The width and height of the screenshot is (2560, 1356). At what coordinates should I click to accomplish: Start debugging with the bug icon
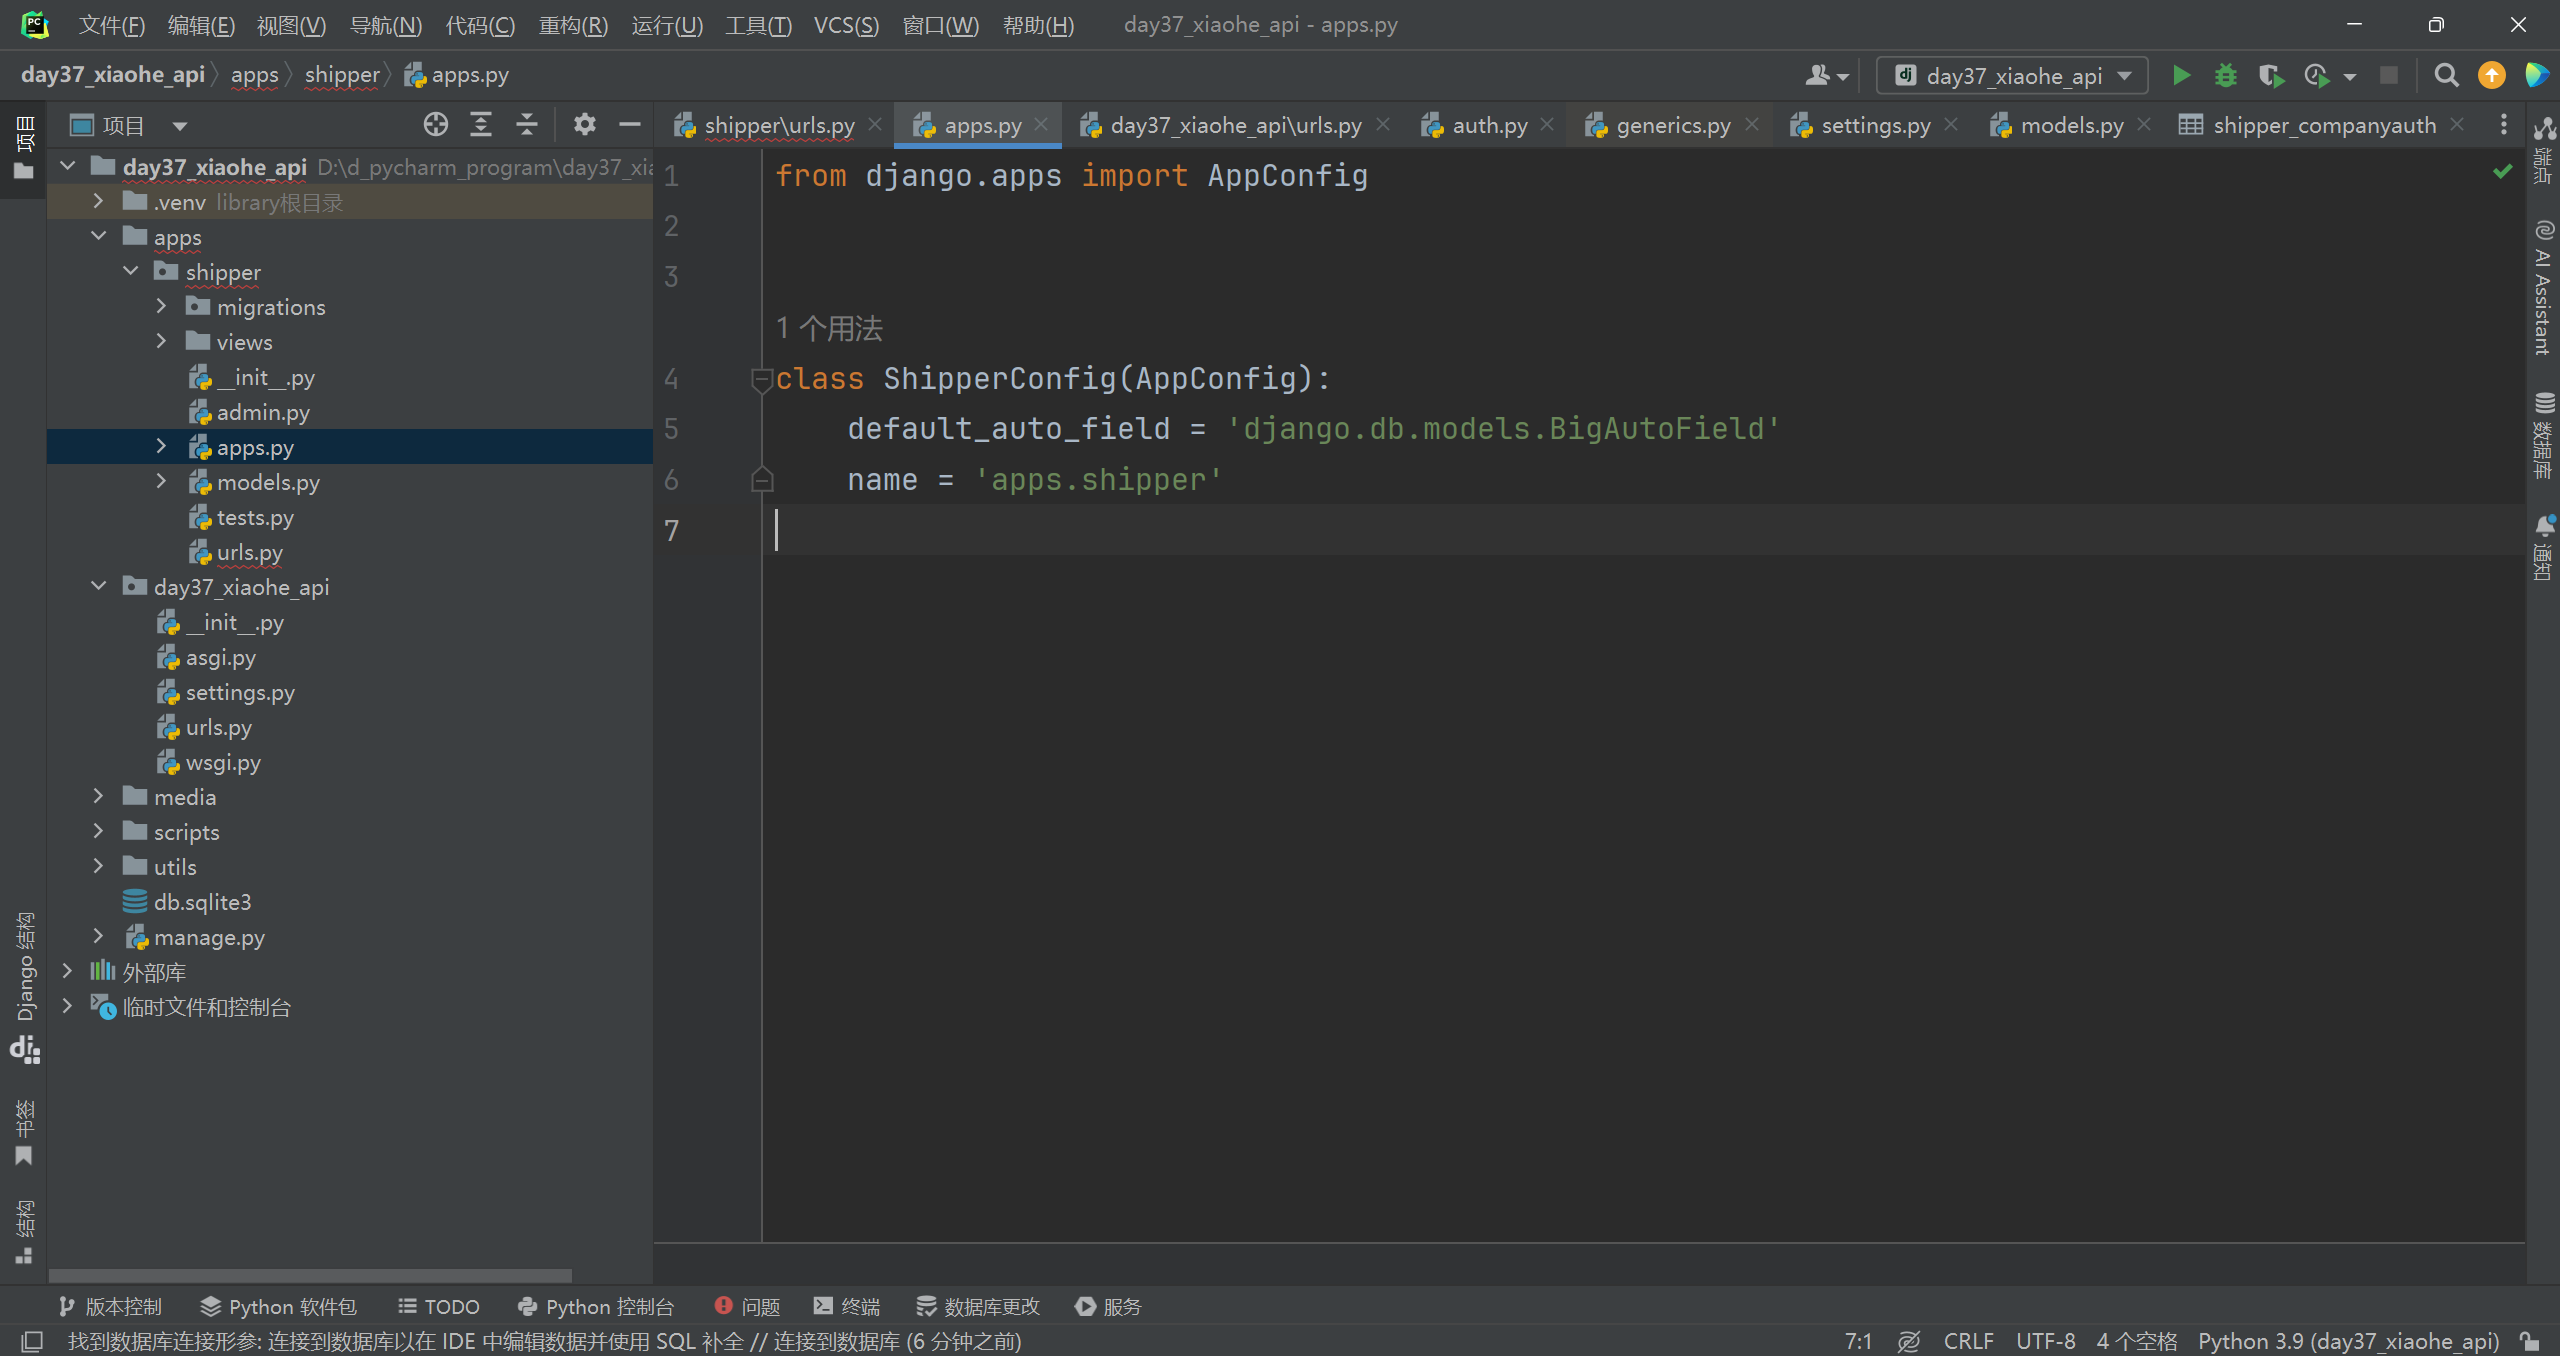coord(2226,76)
